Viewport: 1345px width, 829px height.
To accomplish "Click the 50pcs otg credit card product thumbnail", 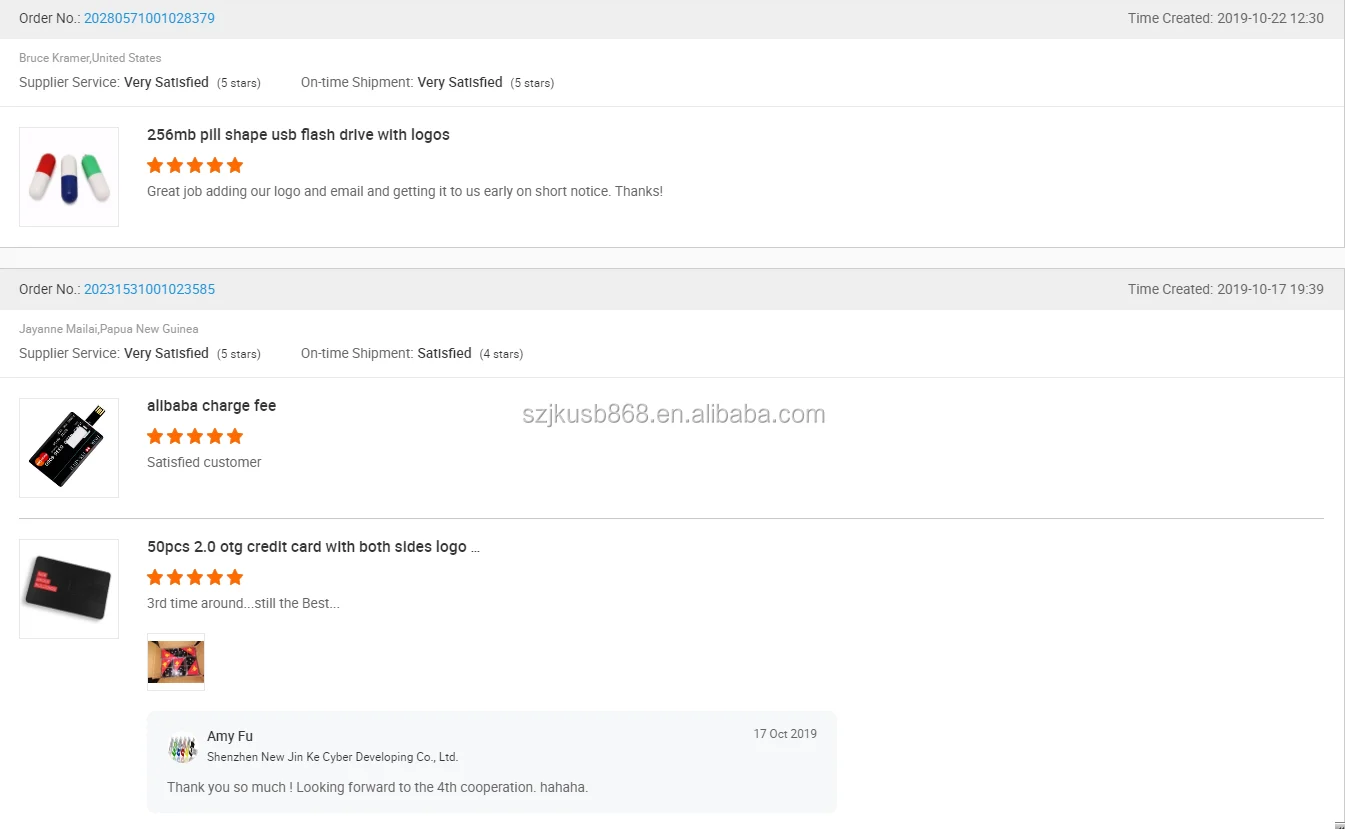I will tap(69, 589).
